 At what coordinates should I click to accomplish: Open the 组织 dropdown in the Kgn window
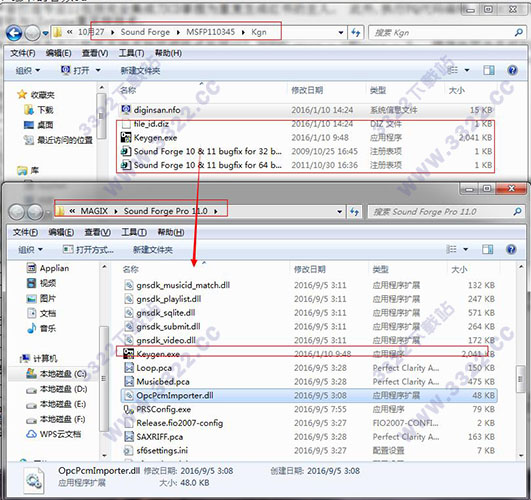(28, 70)
